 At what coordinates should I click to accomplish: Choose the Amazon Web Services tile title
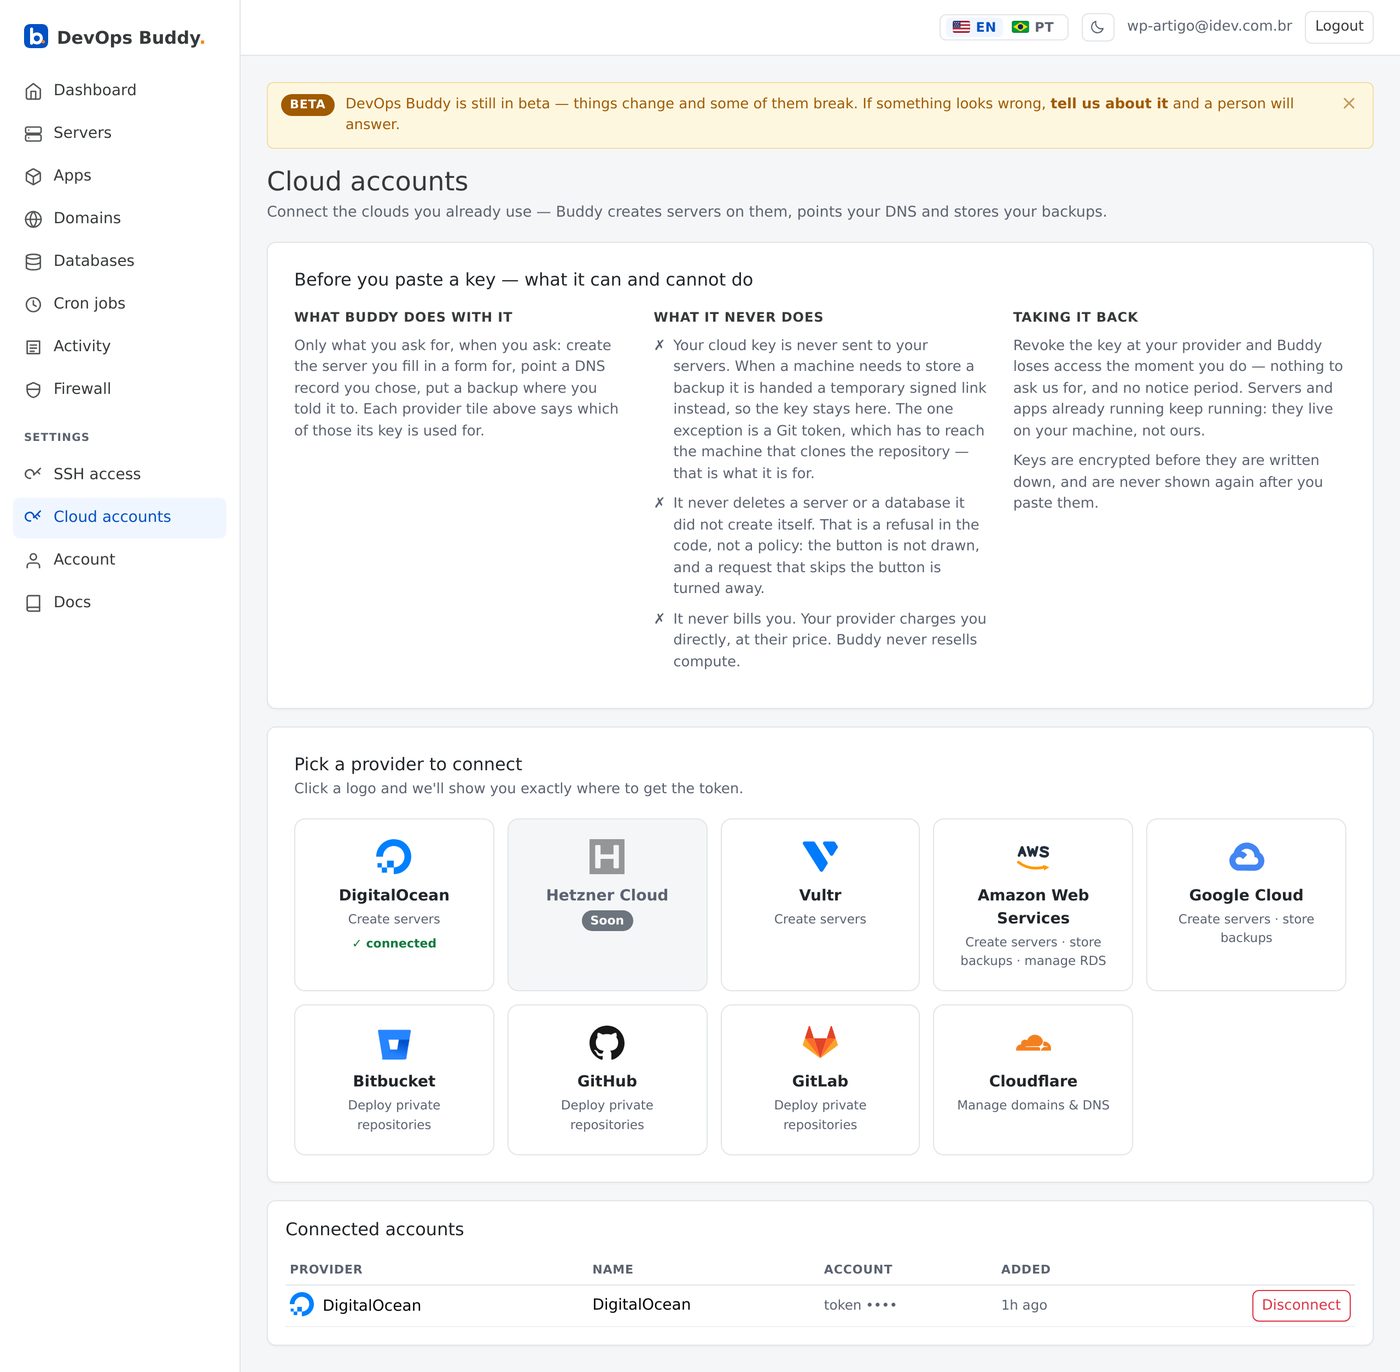(1033, 907)
